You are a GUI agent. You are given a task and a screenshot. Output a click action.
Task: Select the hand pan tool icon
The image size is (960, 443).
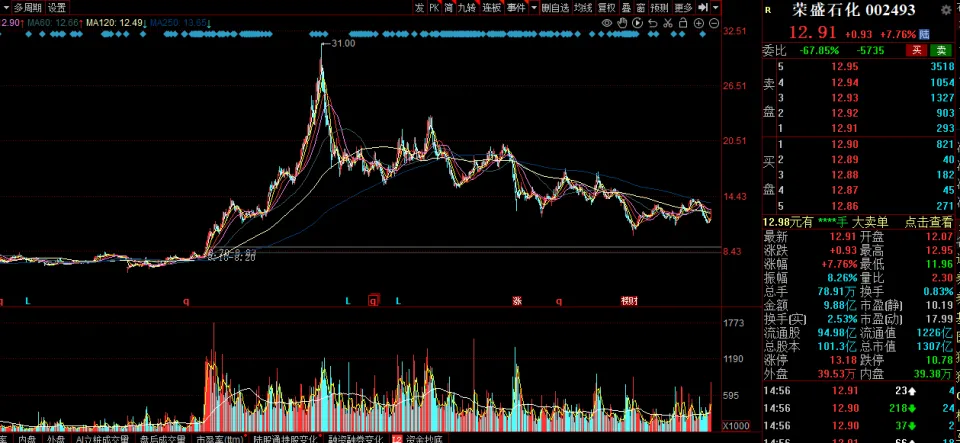622,21
